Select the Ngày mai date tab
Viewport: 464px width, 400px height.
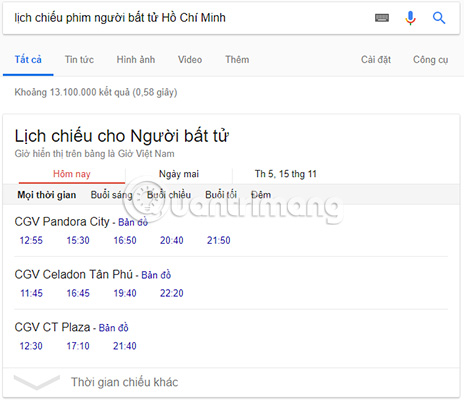click(x=179, y=174)
